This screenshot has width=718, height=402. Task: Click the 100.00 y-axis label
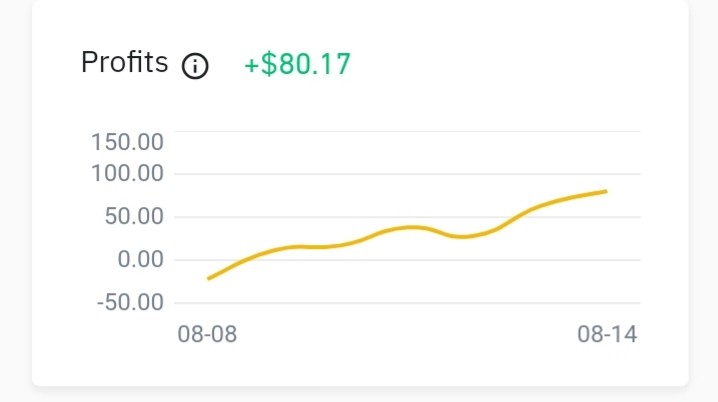127,174
